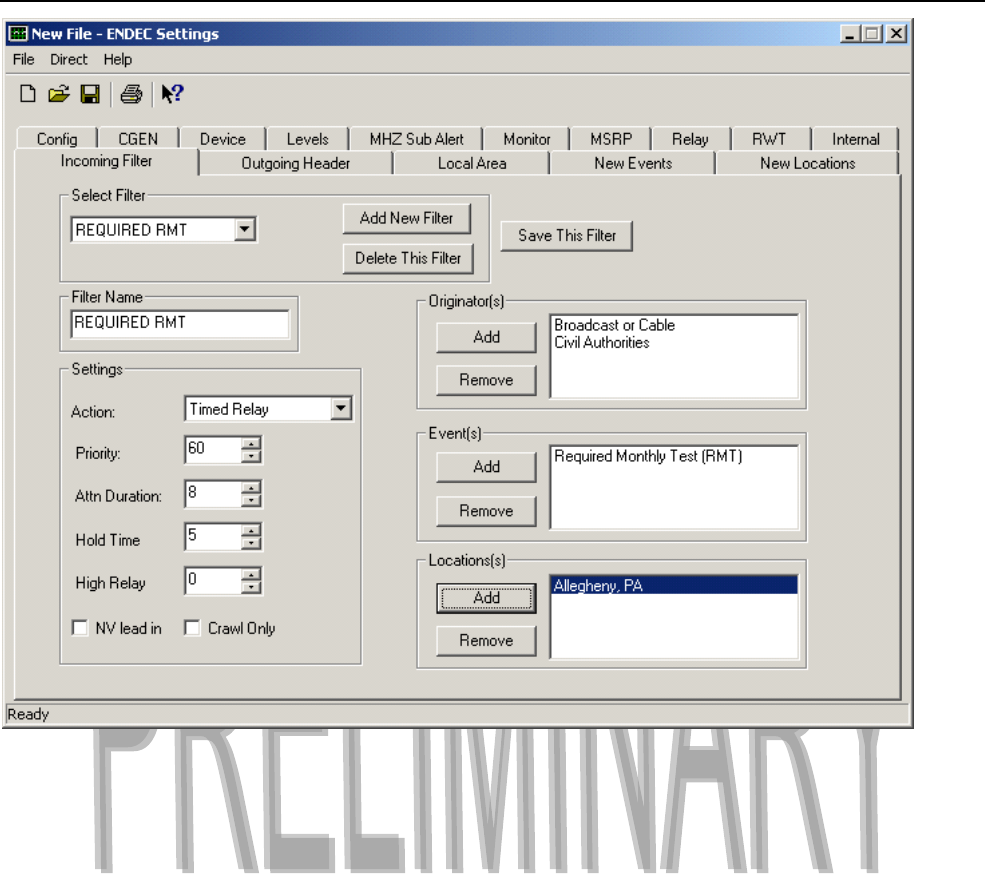Switch to the Monitor tab

pyautogui.click(x=526, y=139)
